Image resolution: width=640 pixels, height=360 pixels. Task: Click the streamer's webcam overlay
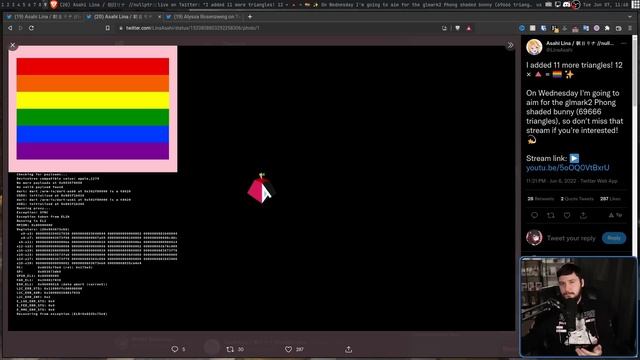click(578, 307)
